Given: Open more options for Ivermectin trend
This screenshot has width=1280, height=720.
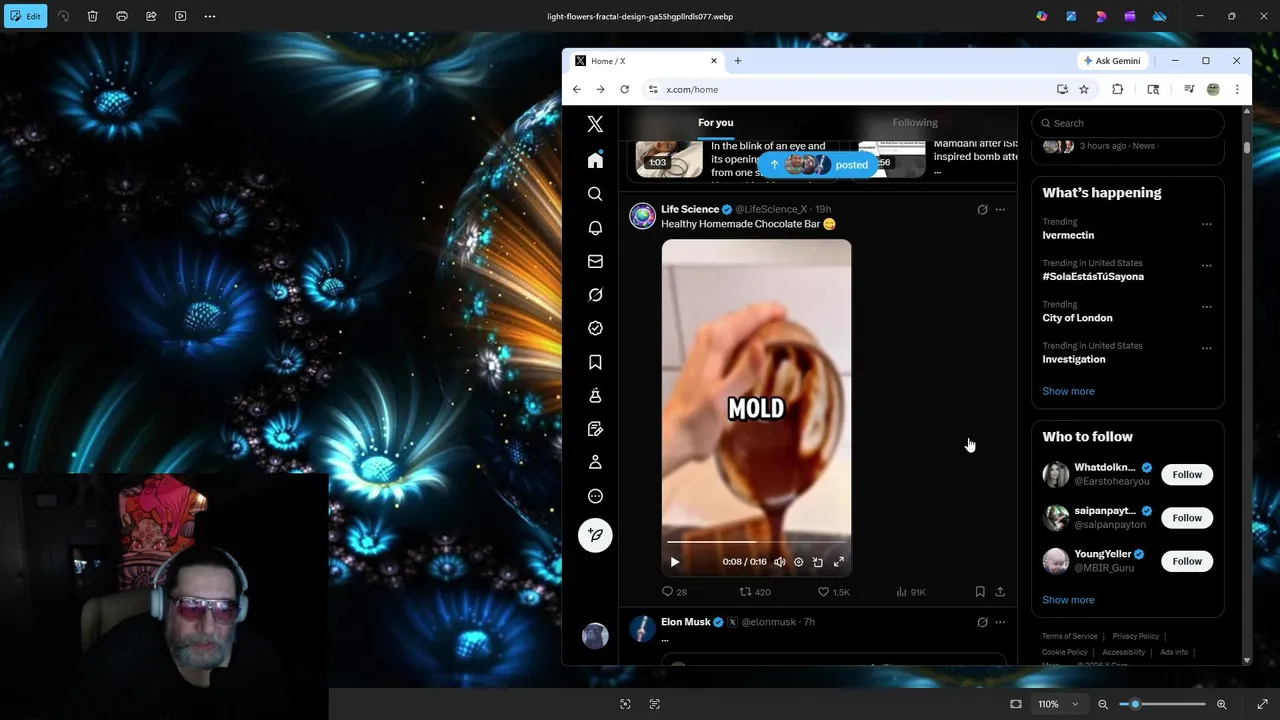Looking at the screenshot, I should [x=1207, y=224].
